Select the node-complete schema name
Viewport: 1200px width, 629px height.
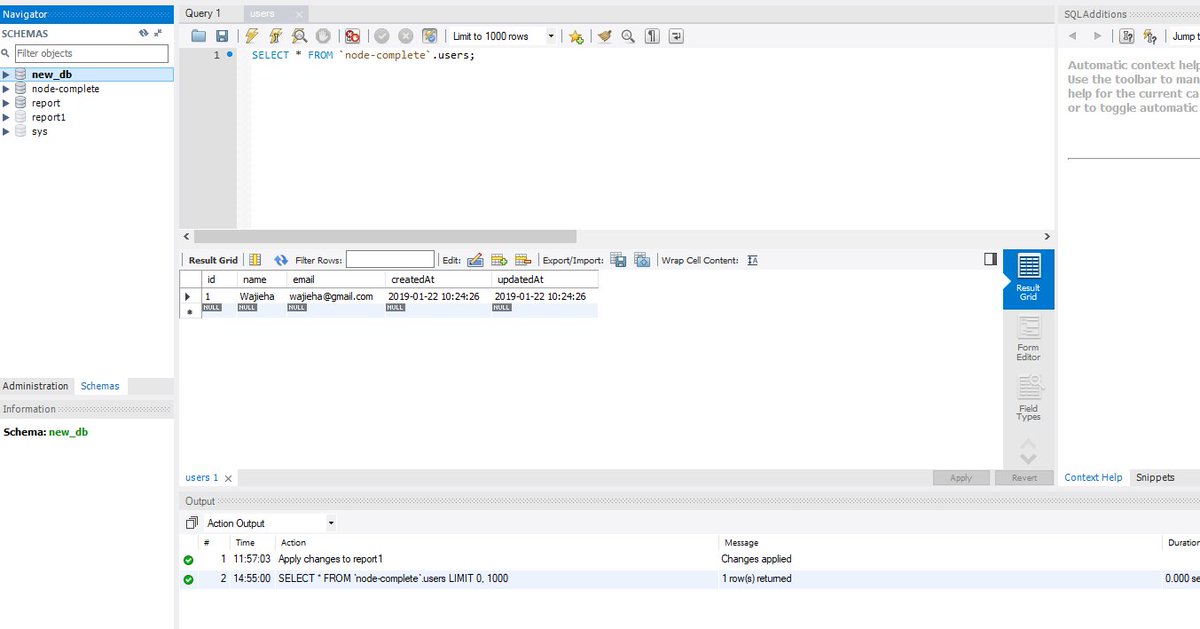(x=65, y=89)
